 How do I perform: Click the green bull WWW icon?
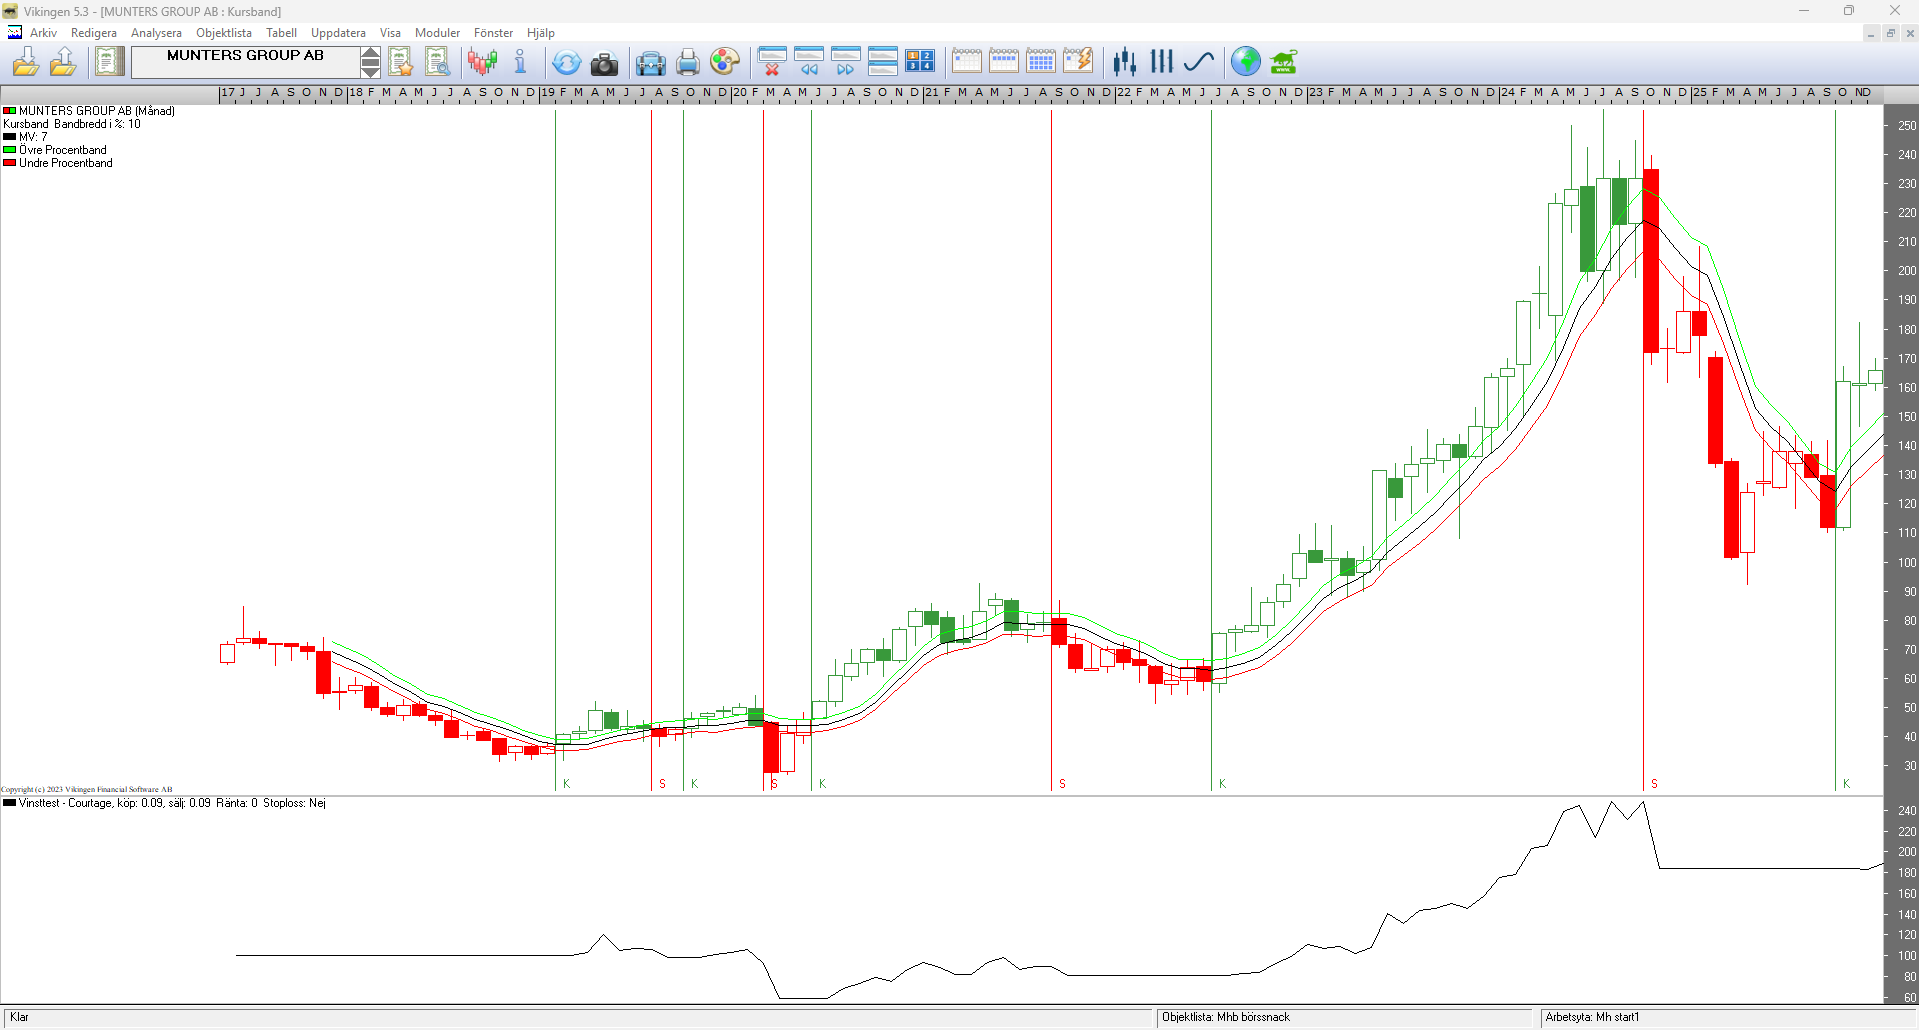tap(1283, 62)
